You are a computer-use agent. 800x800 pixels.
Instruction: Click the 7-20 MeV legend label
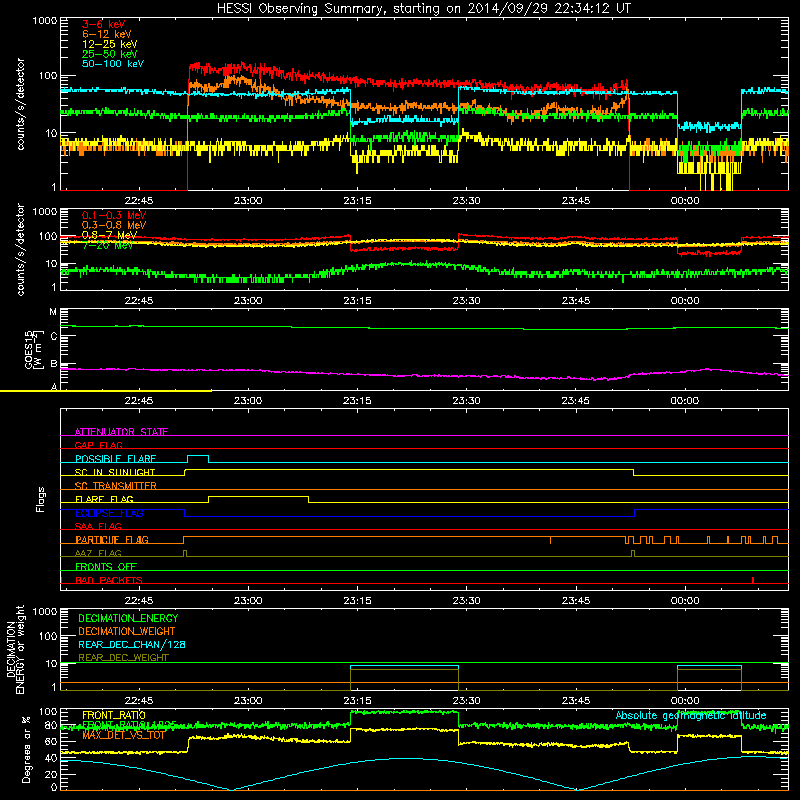[x=107, y=245]
